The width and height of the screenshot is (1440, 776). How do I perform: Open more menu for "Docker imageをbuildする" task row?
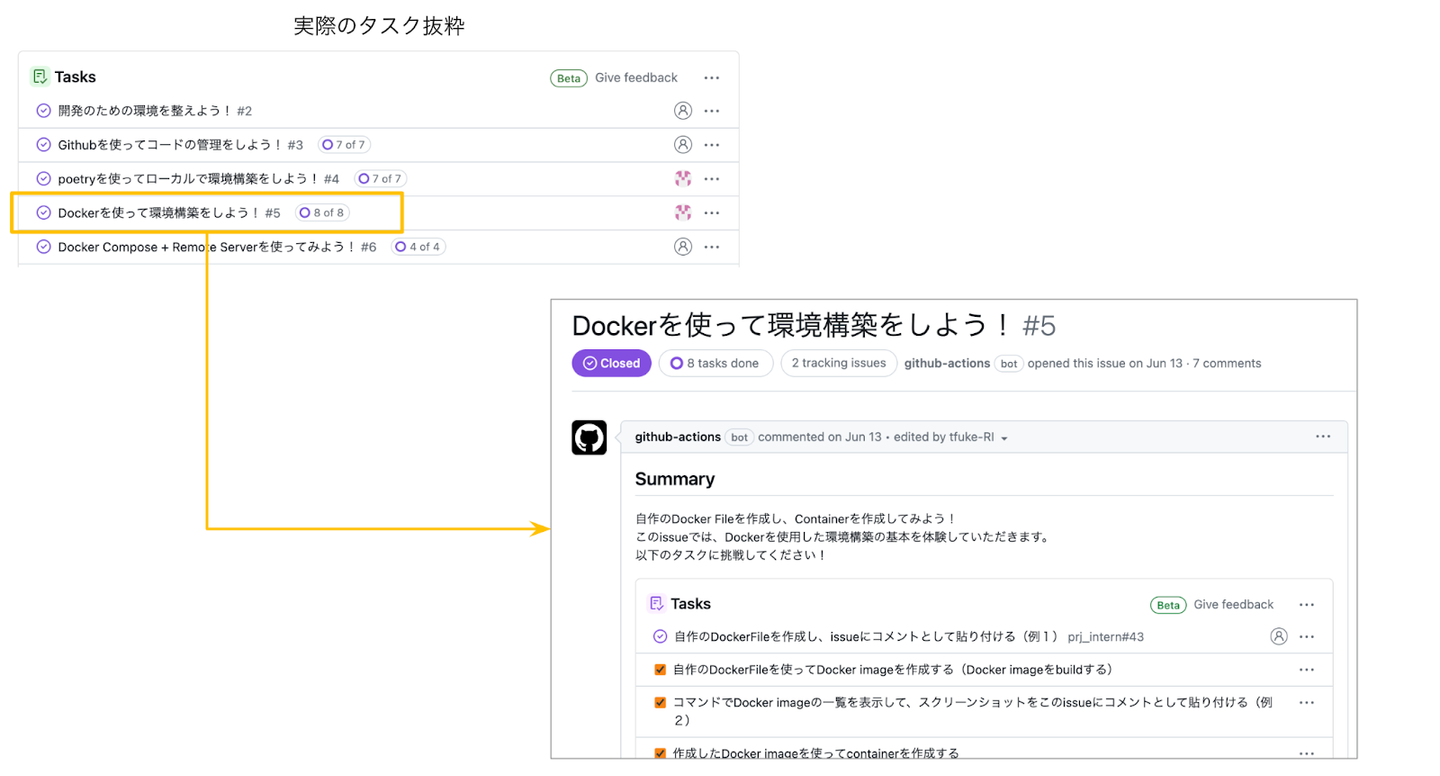pos(1306,670)
